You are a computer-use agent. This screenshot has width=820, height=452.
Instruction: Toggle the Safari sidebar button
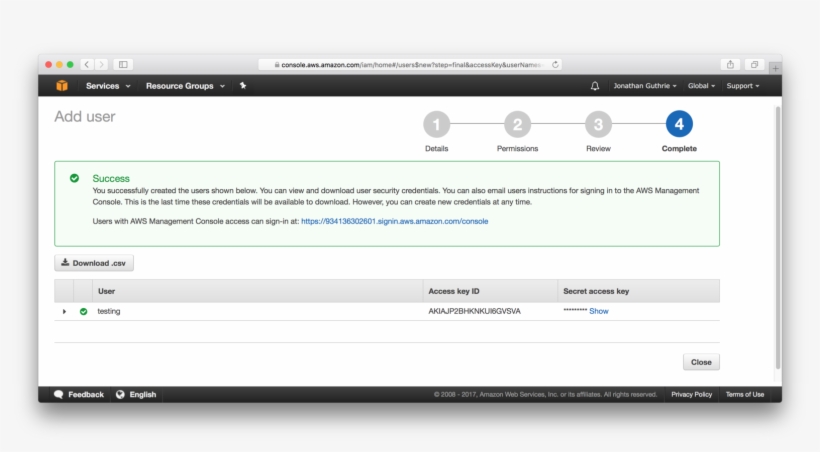pos(123,64)
